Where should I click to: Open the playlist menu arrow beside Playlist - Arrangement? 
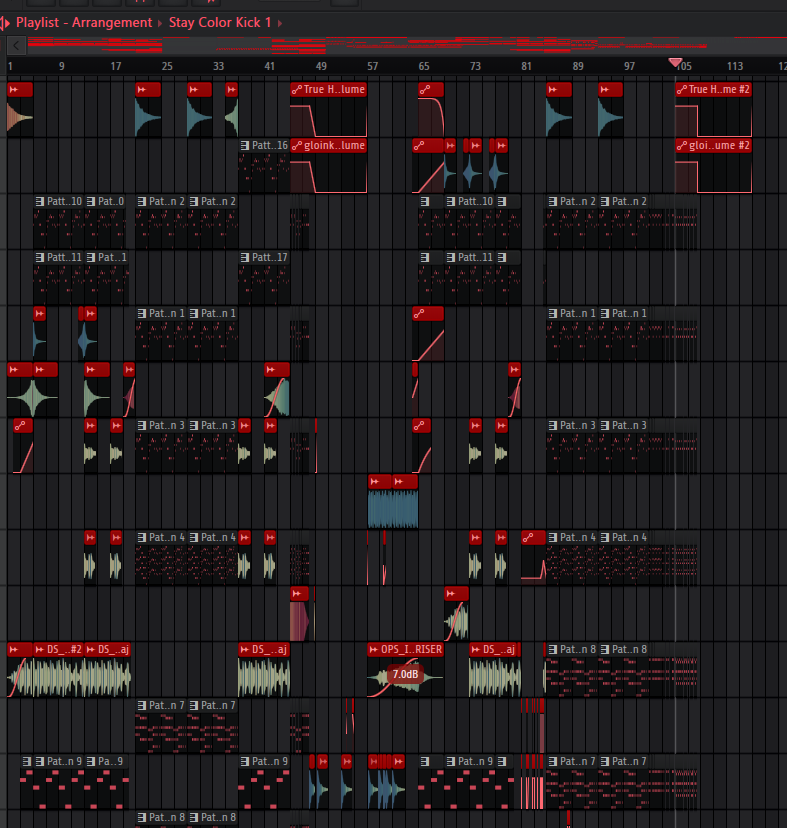tap(5, 23)
